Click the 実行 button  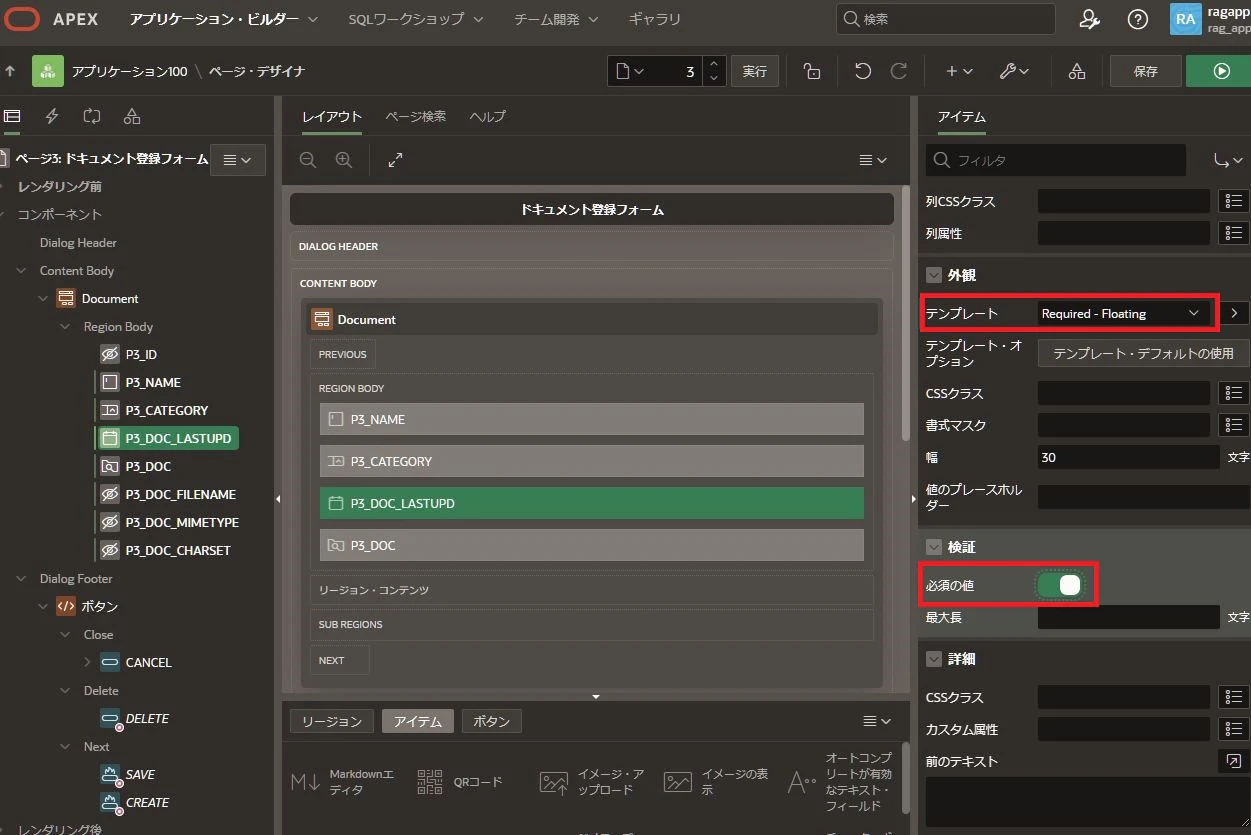click(755, 71)
